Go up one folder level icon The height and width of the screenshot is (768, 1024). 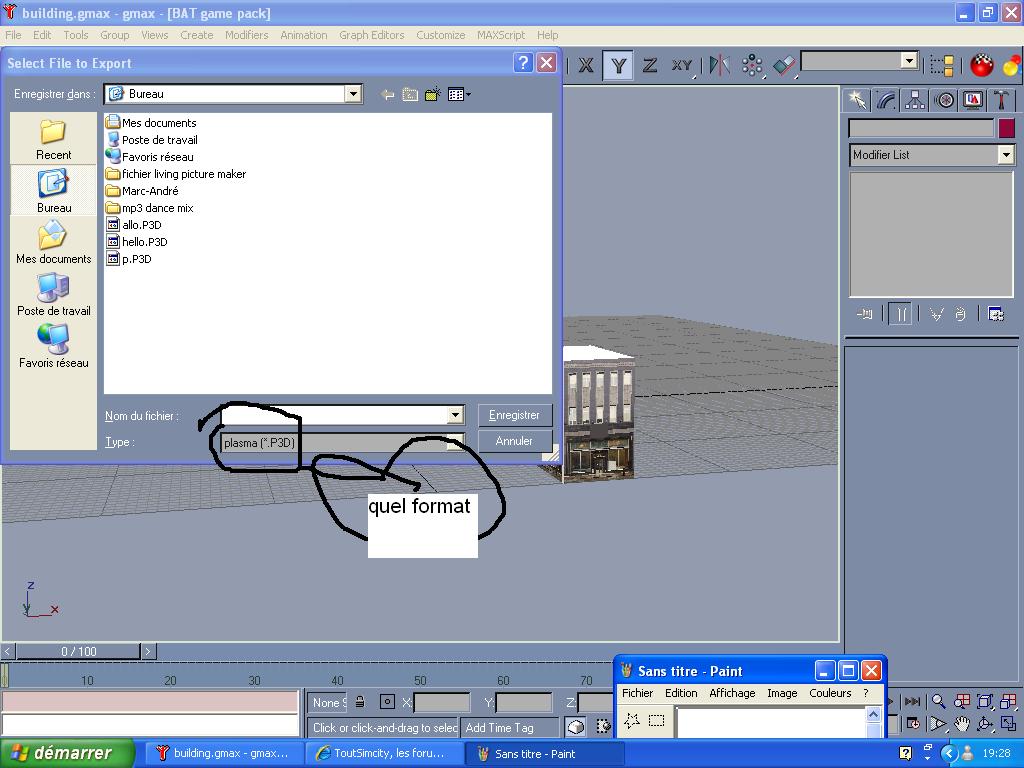coord(410,94)
